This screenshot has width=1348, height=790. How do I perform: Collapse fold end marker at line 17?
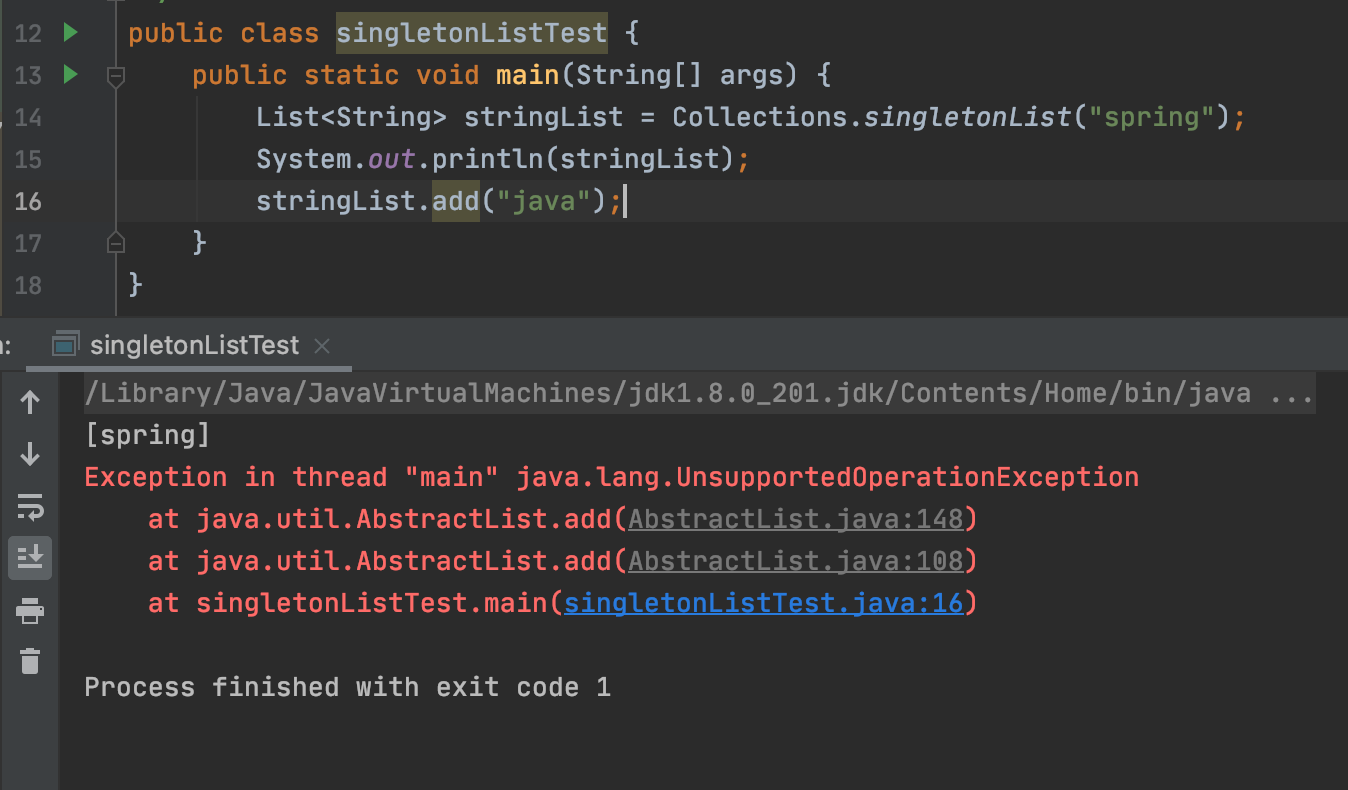coord(116,242)
